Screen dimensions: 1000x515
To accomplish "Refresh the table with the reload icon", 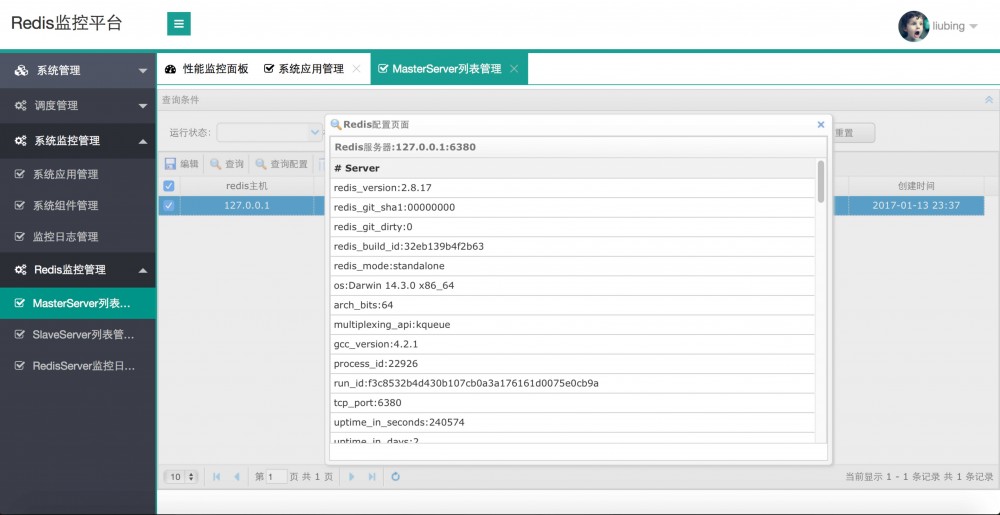I will (x=395, y=477).
